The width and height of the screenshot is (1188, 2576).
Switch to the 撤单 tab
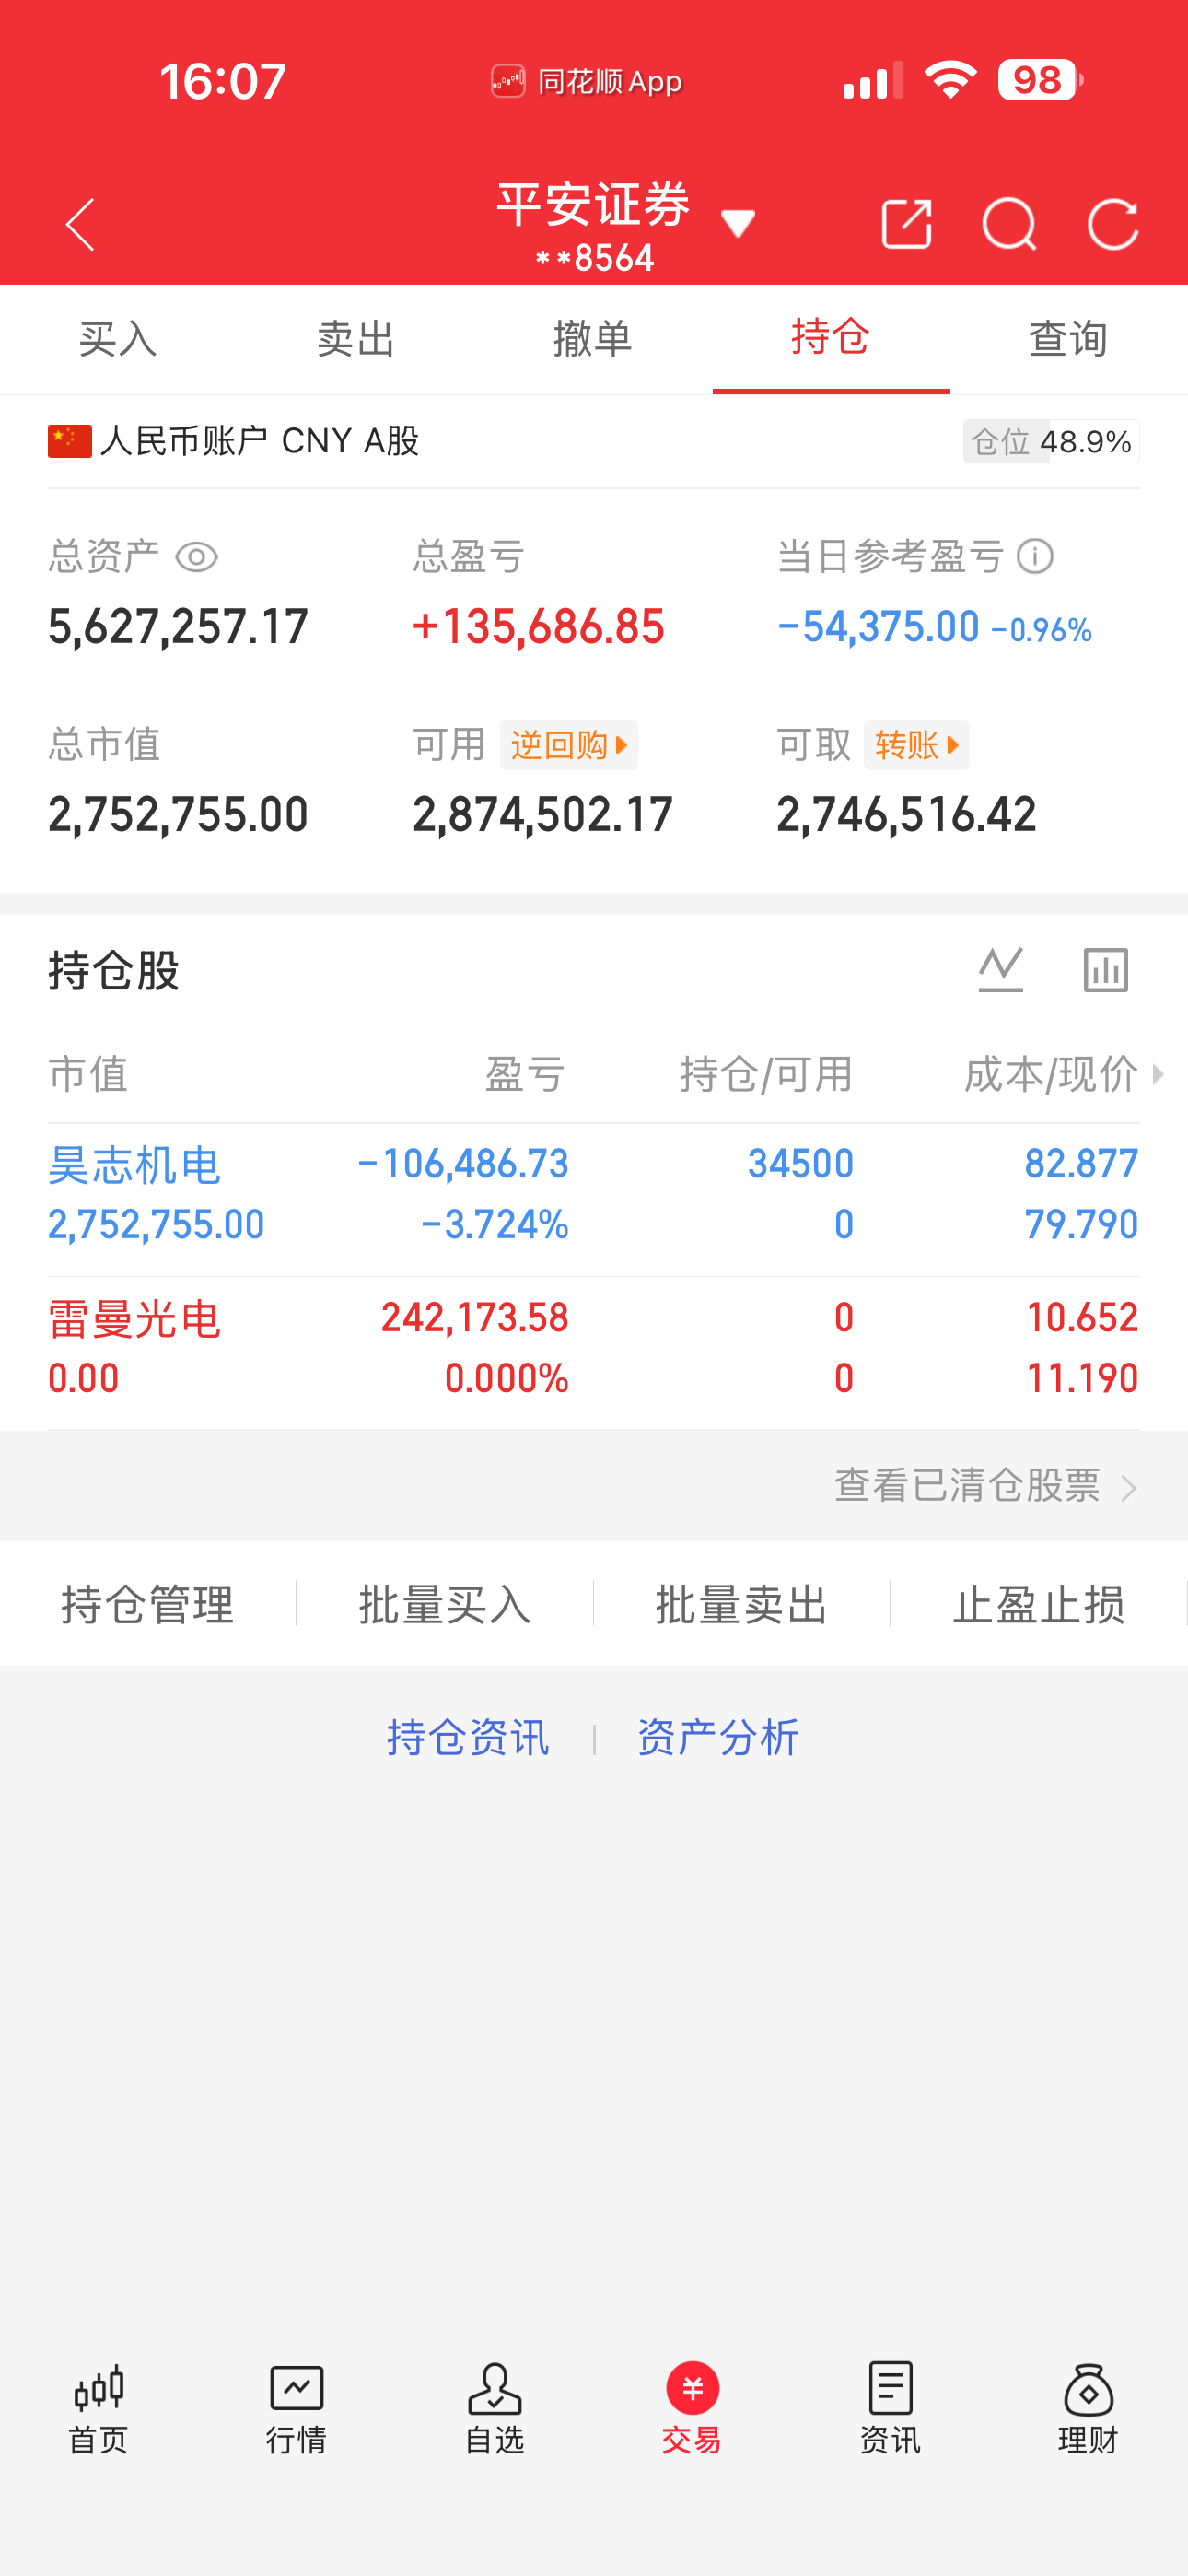(593, 339)
